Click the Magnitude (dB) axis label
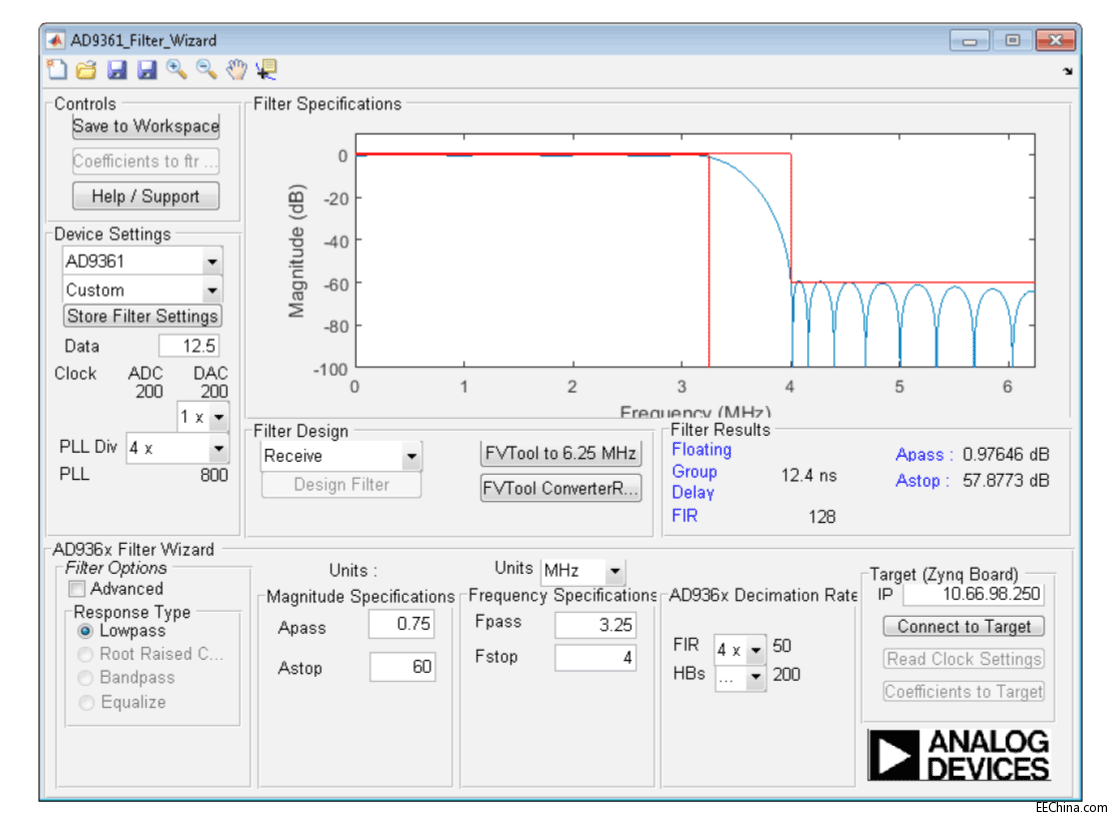1114x821 pixels. coord(296,251)
